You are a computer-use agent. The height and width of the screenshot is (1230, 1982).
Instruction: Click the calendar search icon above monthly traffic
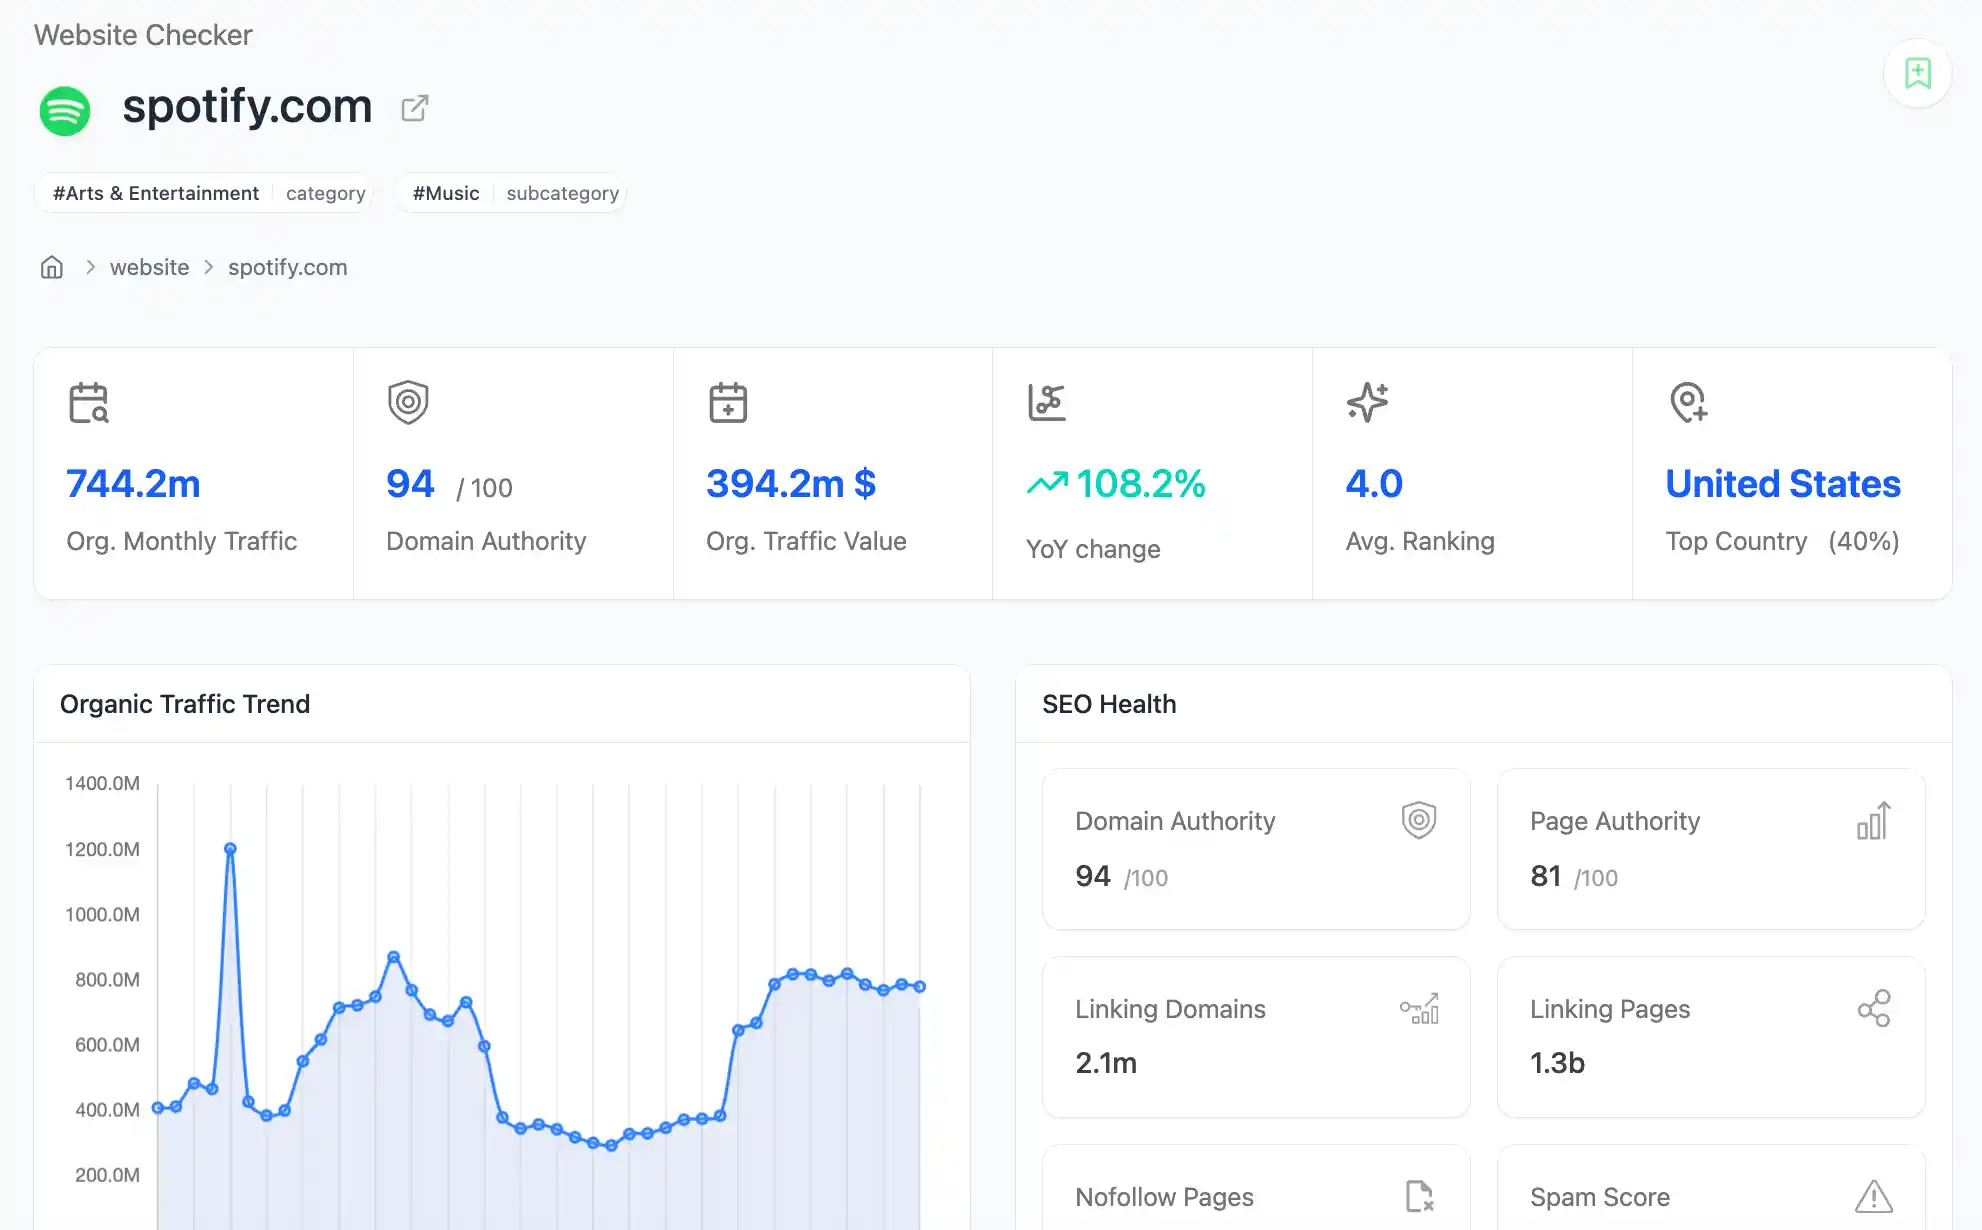89,403
